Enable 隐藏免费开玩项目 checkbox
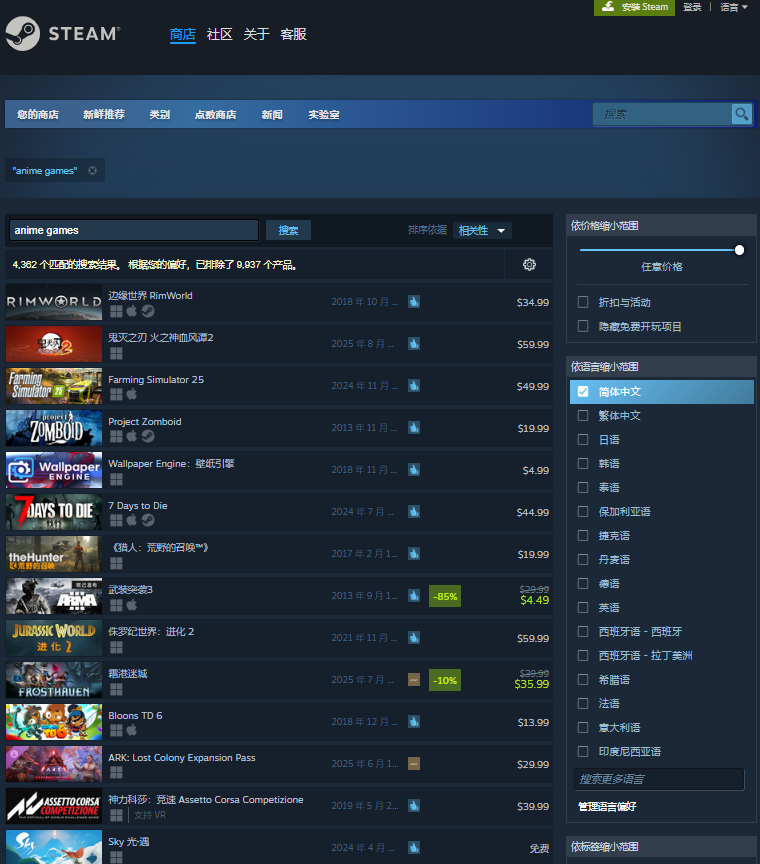The width and height of the screenshot is (760, 864). click(x=583, y=326)
